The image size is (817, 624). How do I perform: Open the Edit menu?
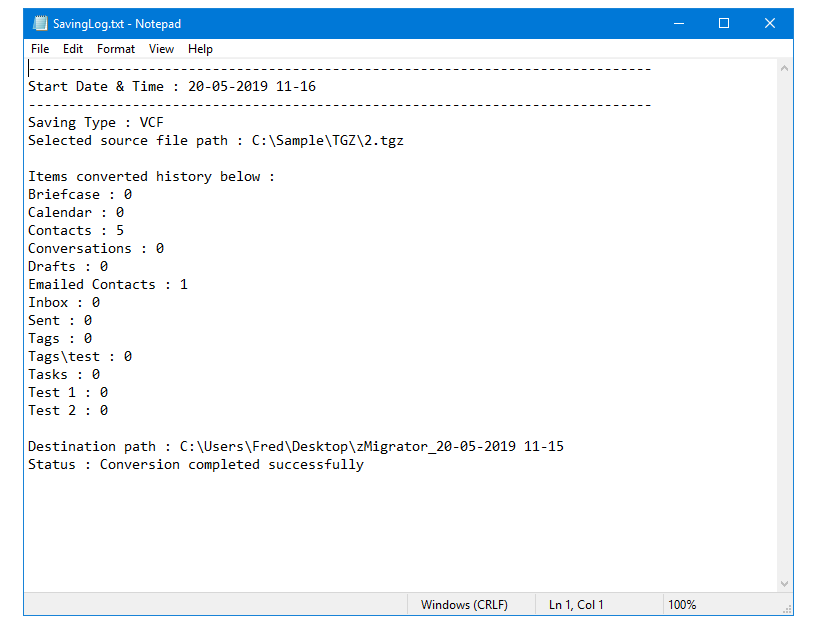coord(73,49)
